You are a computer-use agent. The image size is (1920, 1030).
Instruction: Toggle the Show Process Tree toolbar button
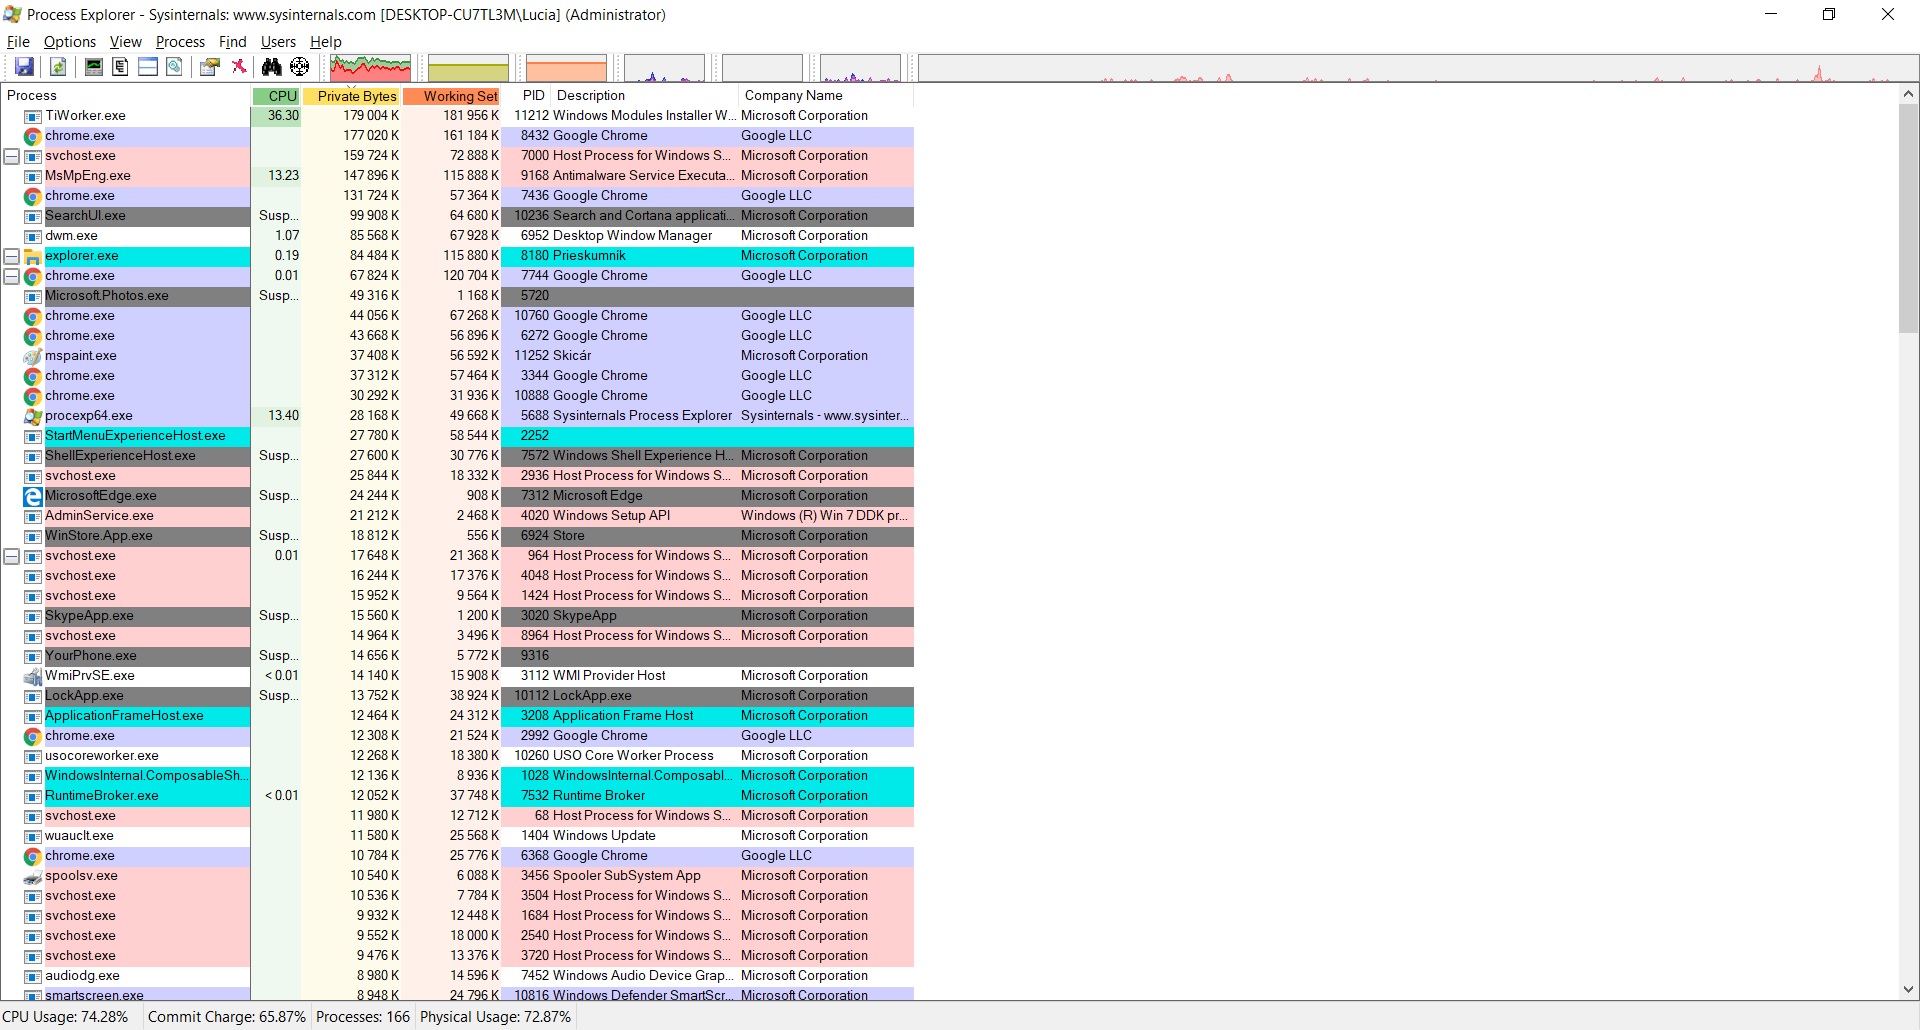coord(120,67)
